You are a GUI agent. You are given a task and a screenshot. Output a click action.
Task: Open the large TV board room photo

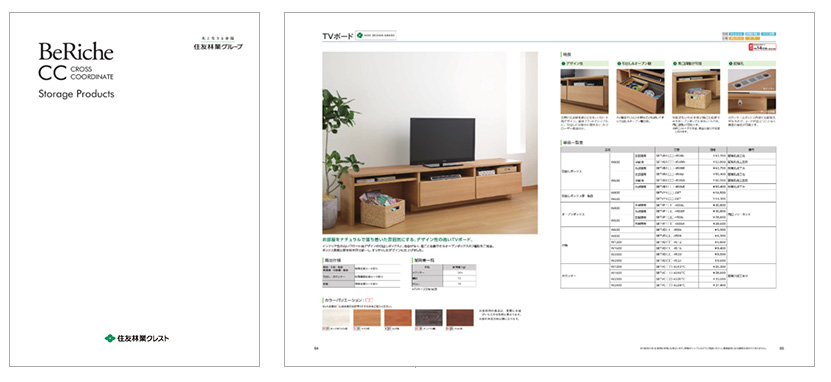(x=430, y=143)
